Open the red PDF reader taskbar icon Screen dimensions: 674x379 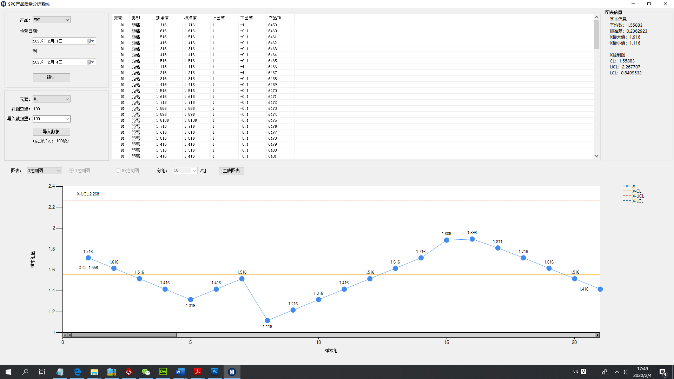[x=197, y=372]
